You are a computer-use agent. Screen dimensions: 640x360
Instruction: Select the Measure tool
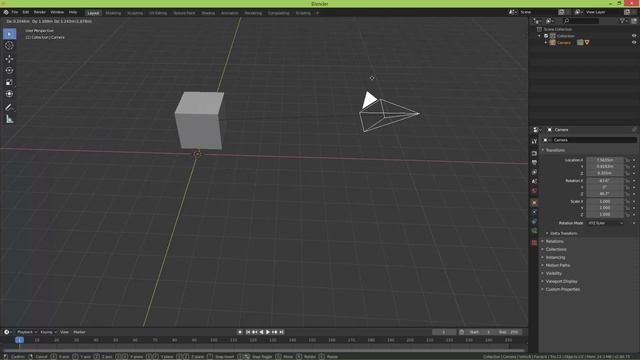pos(9,119)
